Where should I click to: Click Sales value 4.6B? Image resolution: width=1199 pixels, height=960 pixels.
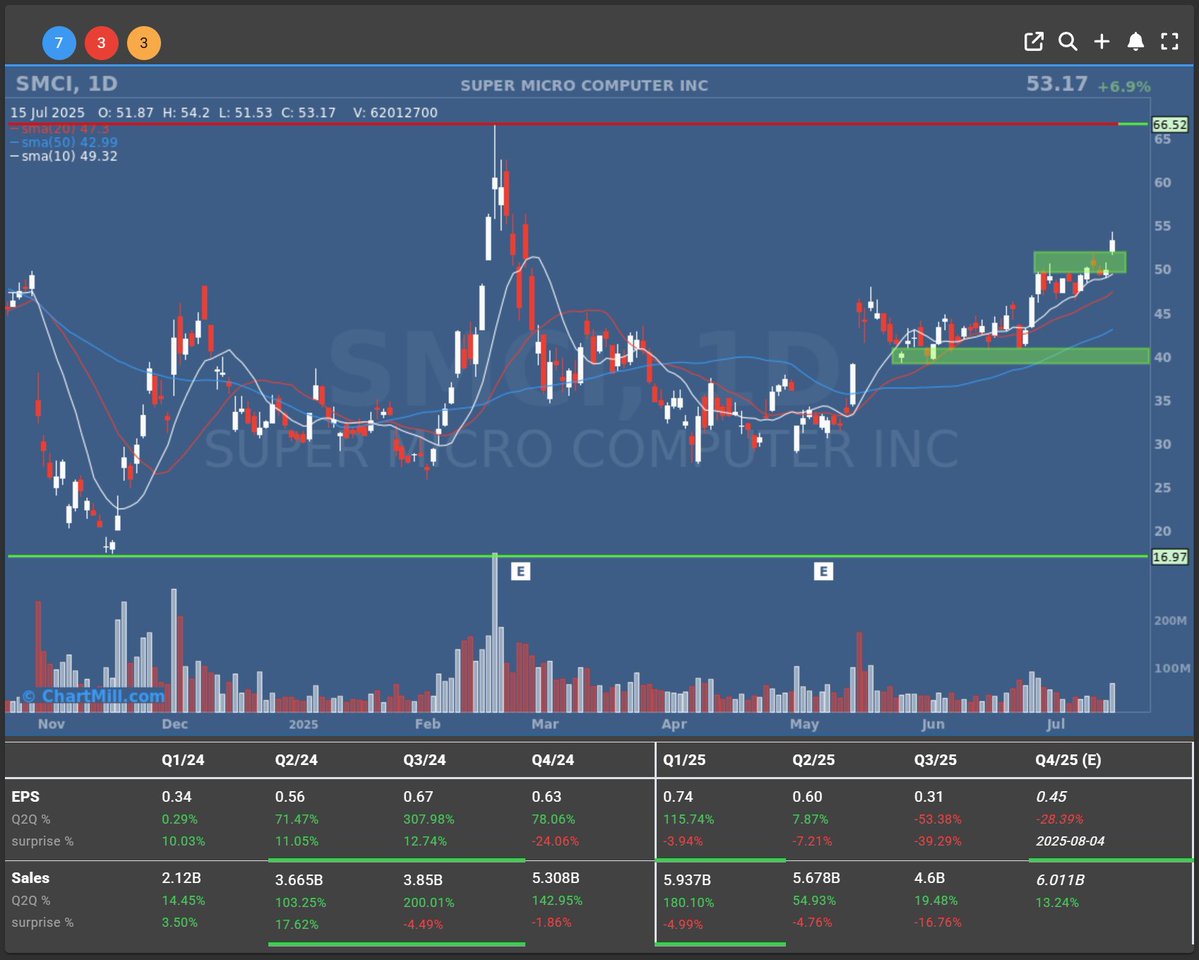(x=929, y=877)
